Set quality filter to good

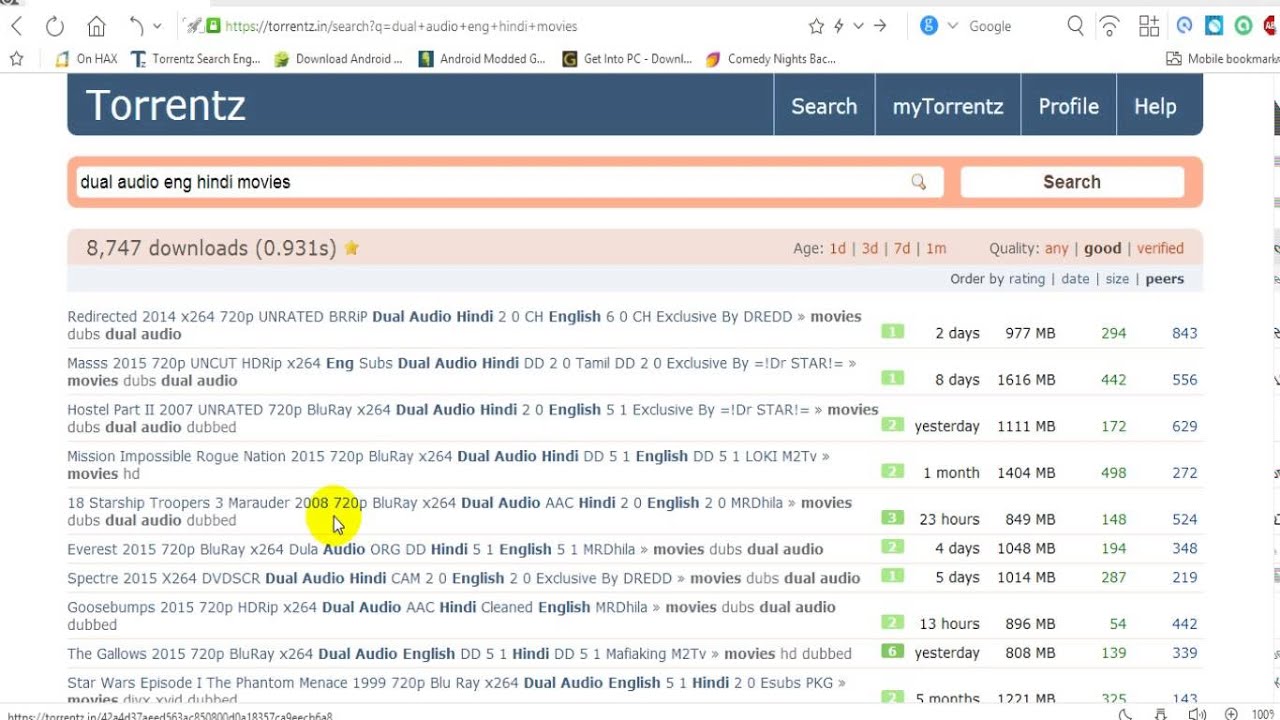[x=1102, y=248]
